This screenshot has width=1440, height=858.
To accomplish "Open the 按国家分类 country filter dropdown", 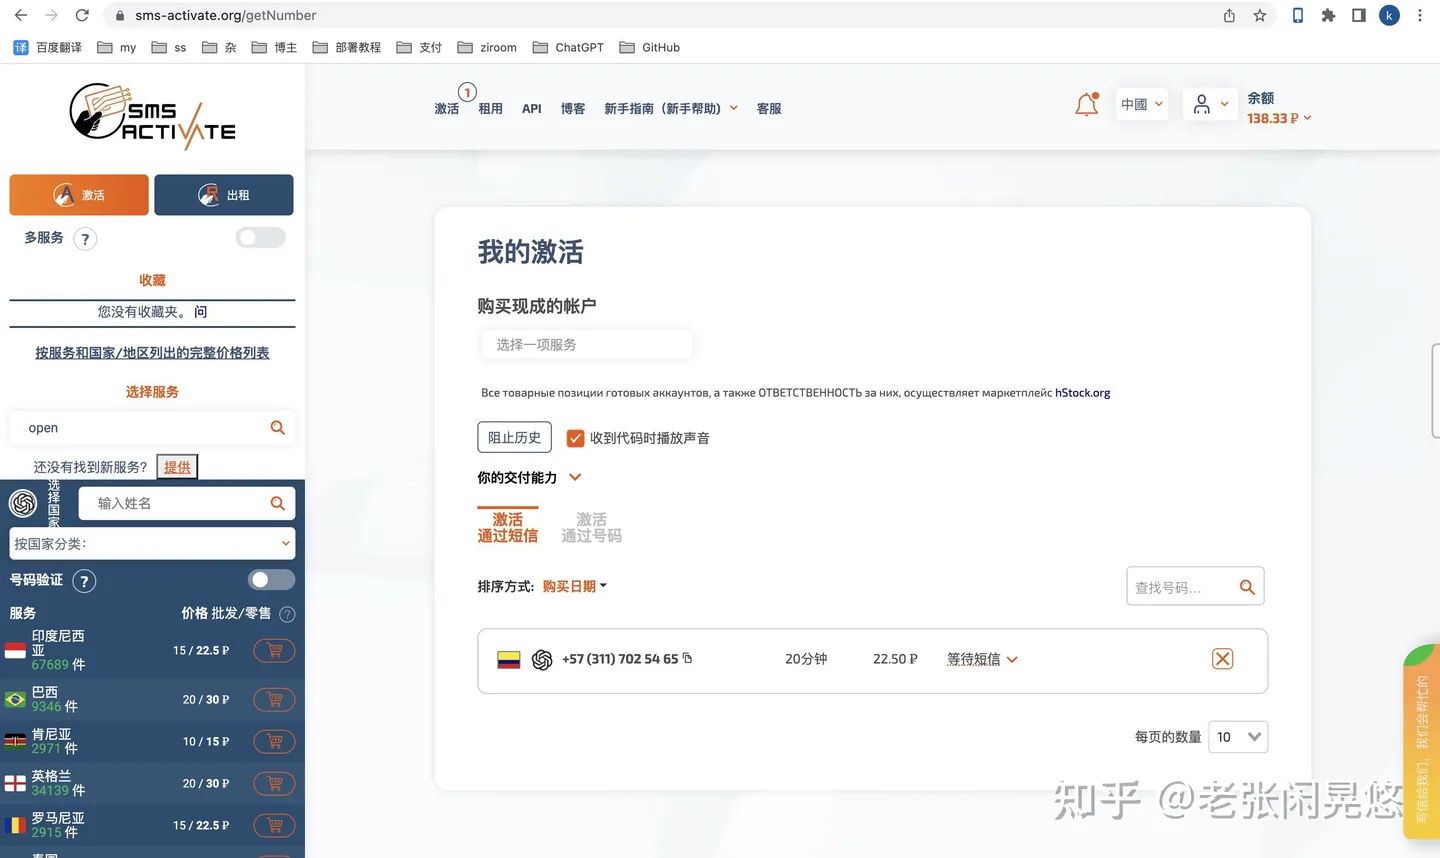I will tap(151, 543).
